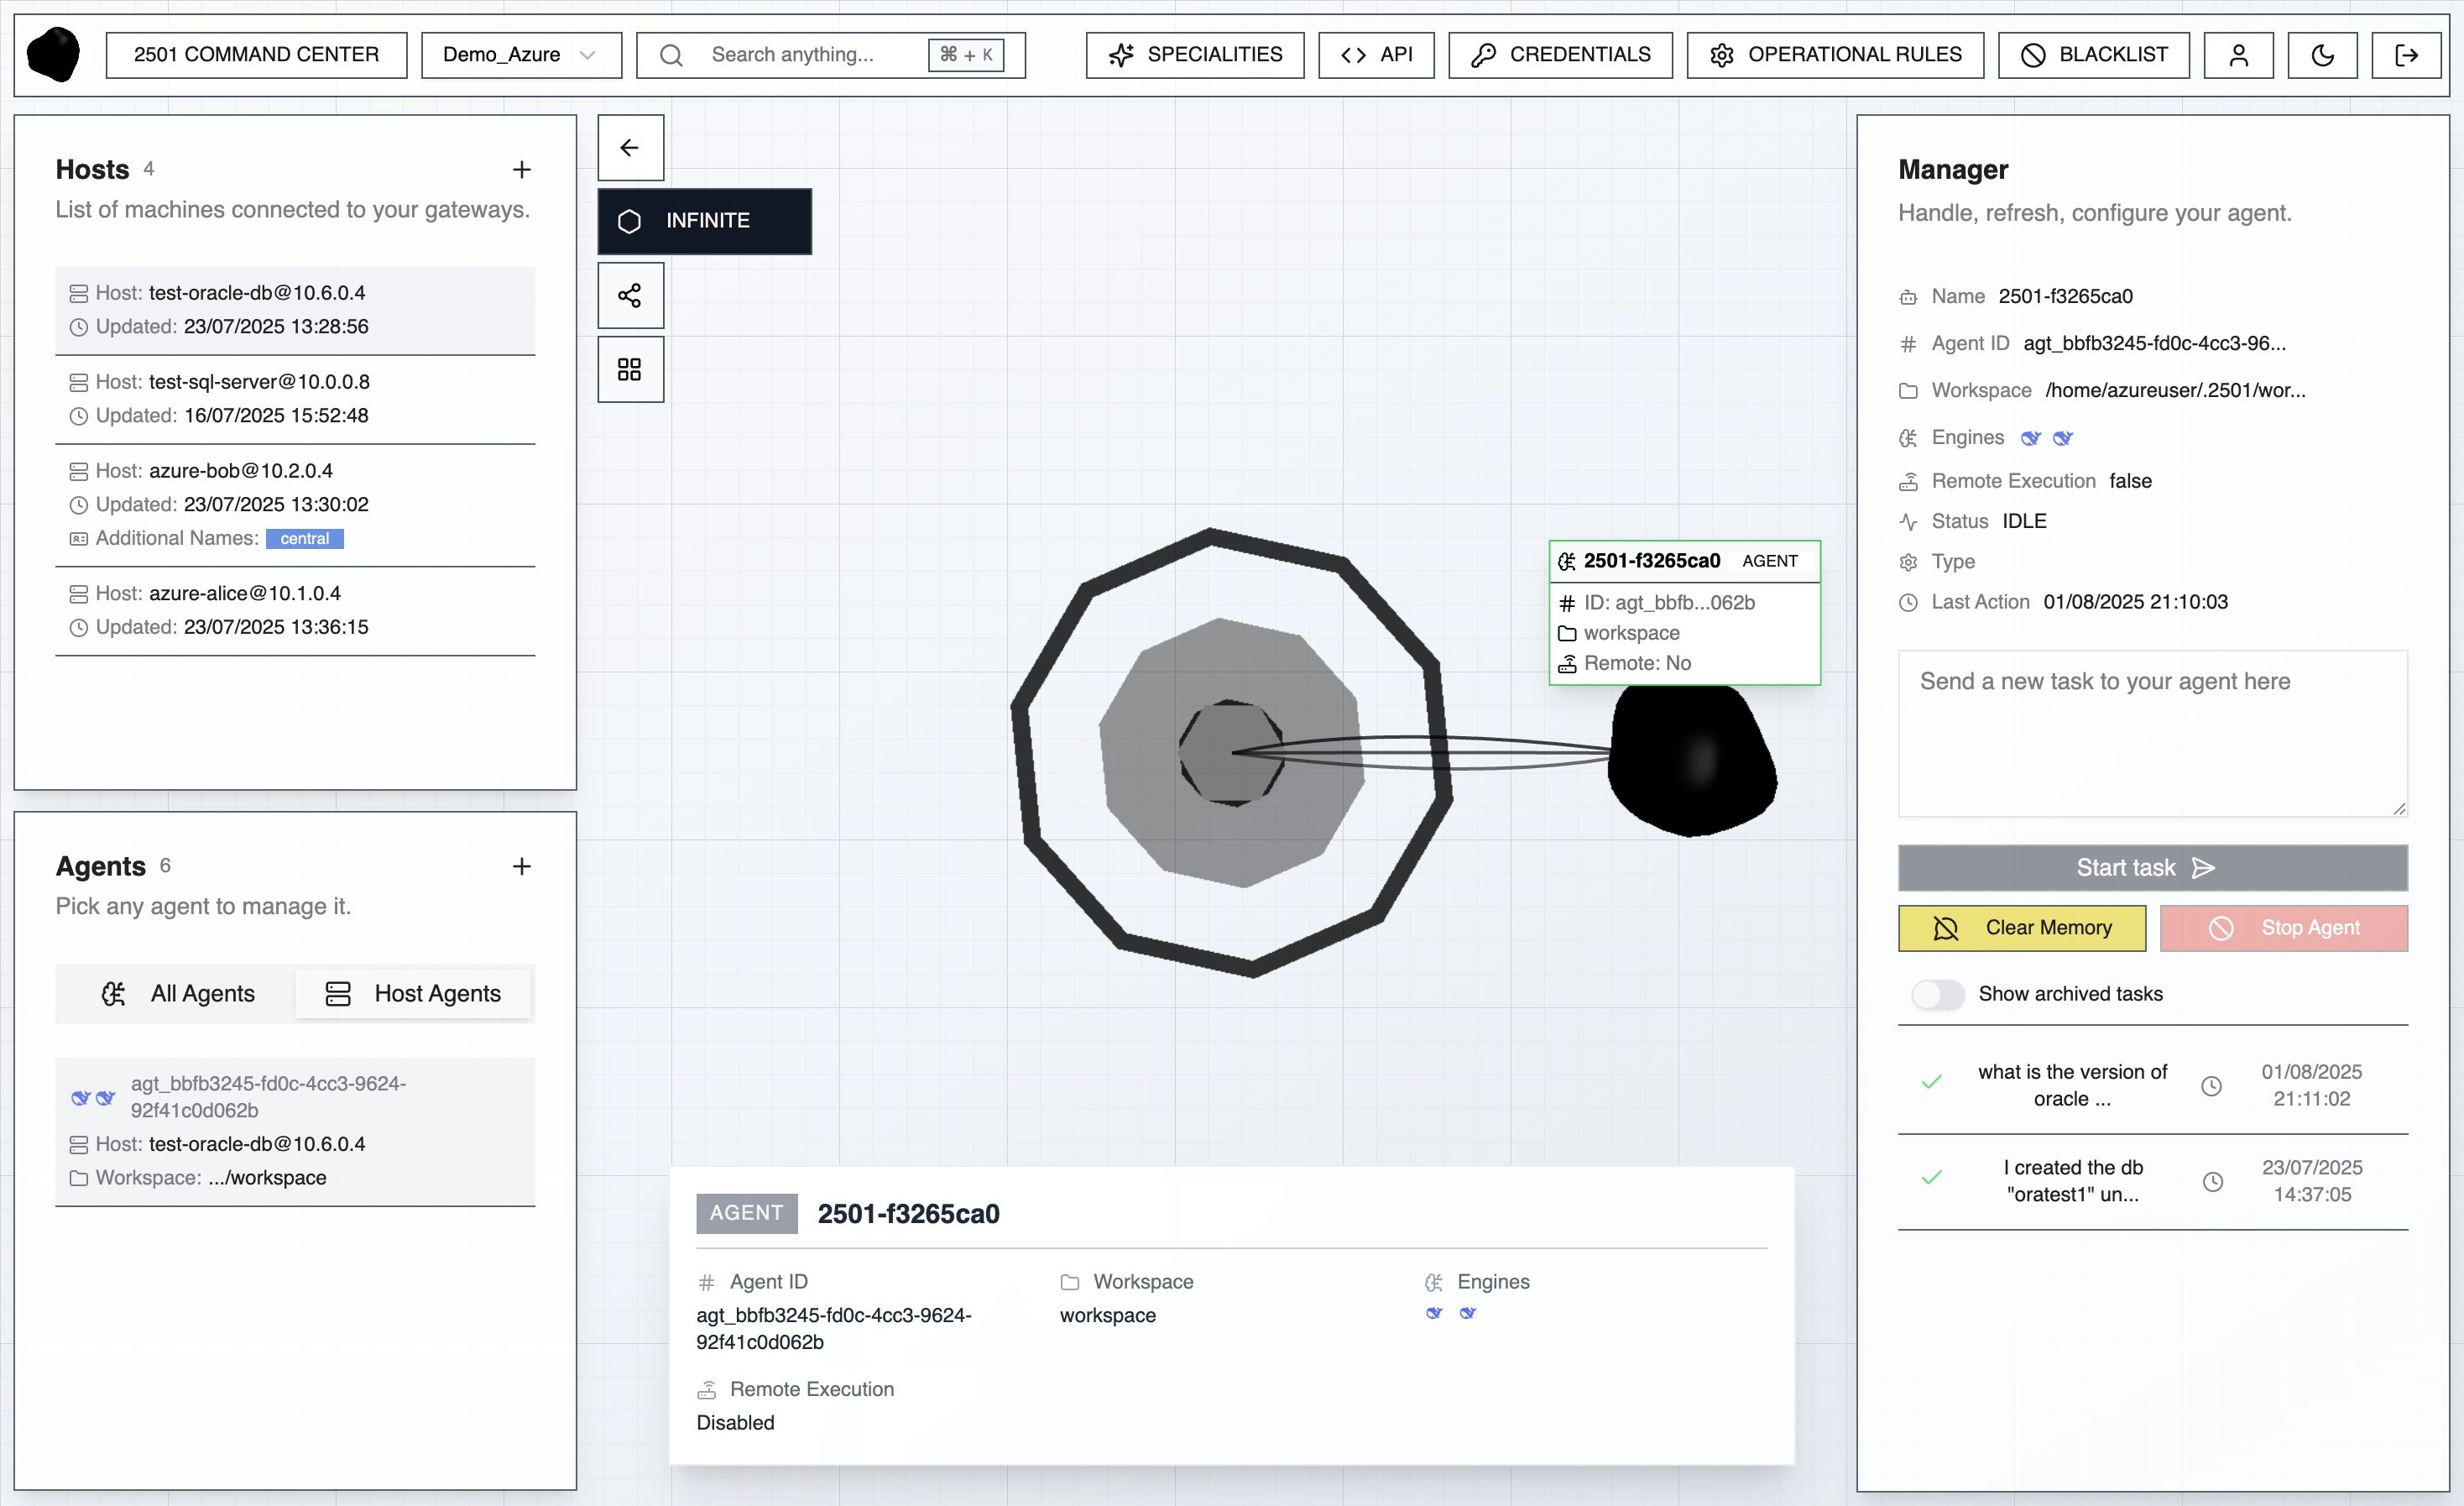Viewport: 2464px width, 1506px height.
Task: Open the SPECIALITIES menu
Action: [1195, 55]
